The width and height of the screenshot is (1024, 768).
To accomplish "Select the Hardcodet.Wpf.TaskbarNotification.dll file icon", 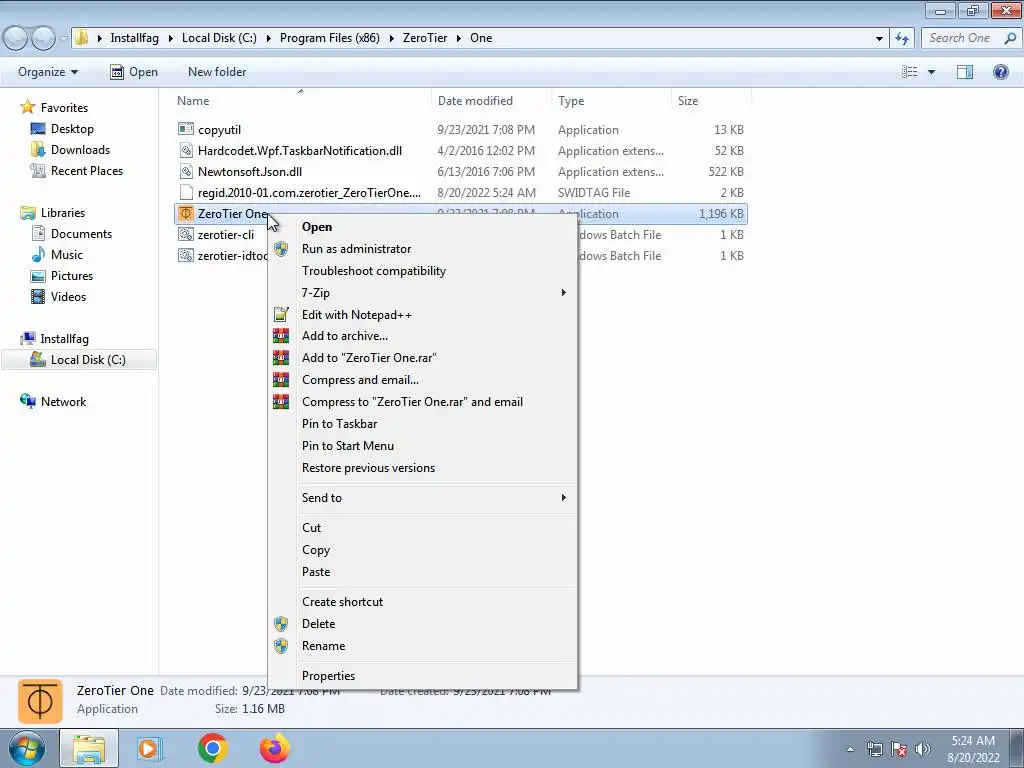I will 186,150.
